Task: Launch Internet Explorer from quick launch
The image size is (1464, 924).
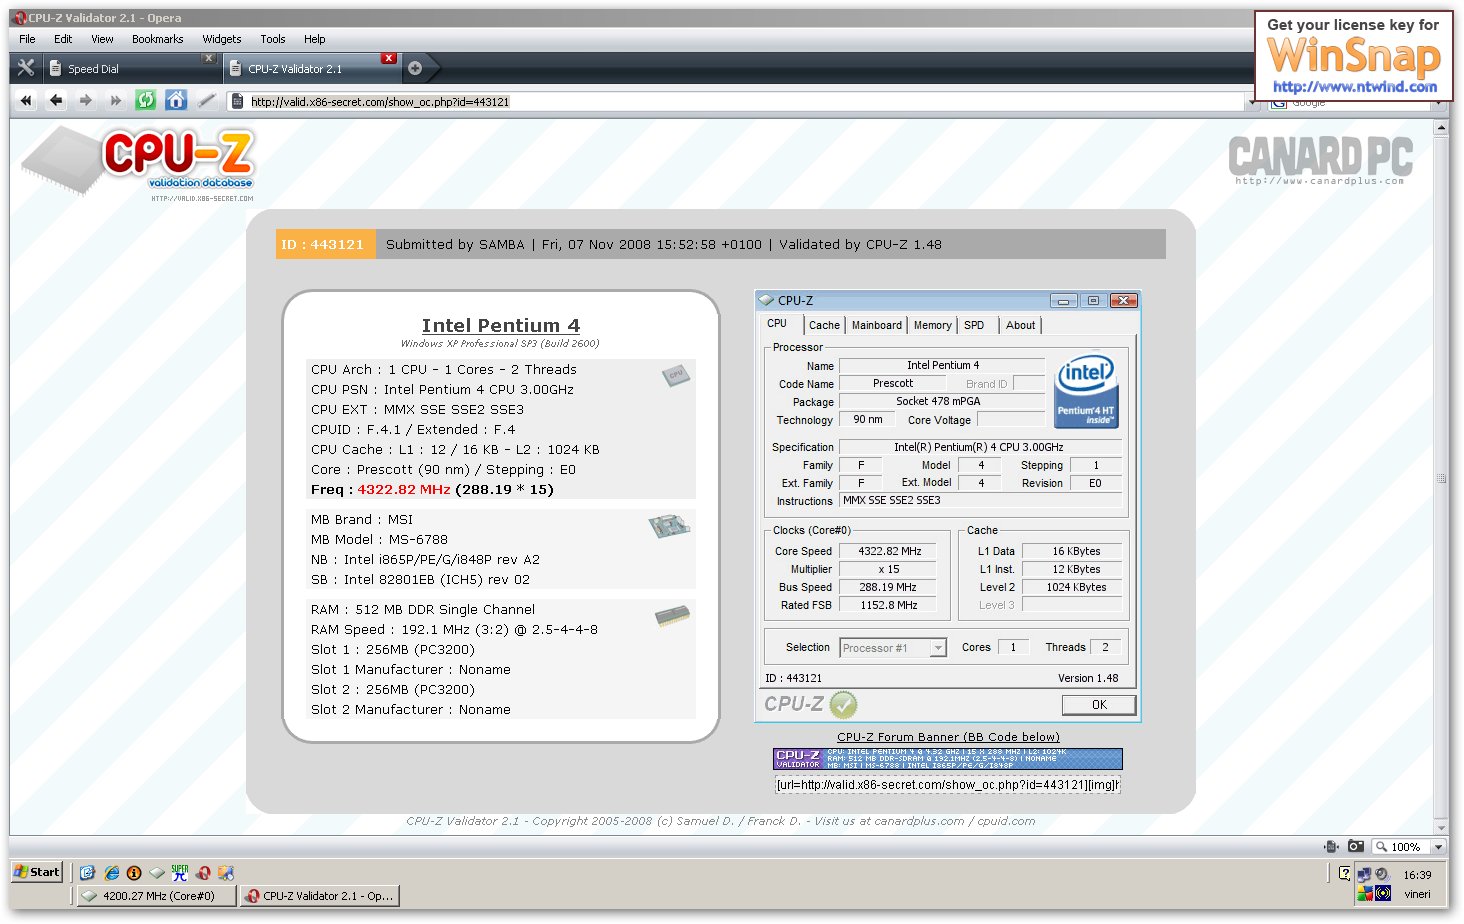Action: click(111, 872)
